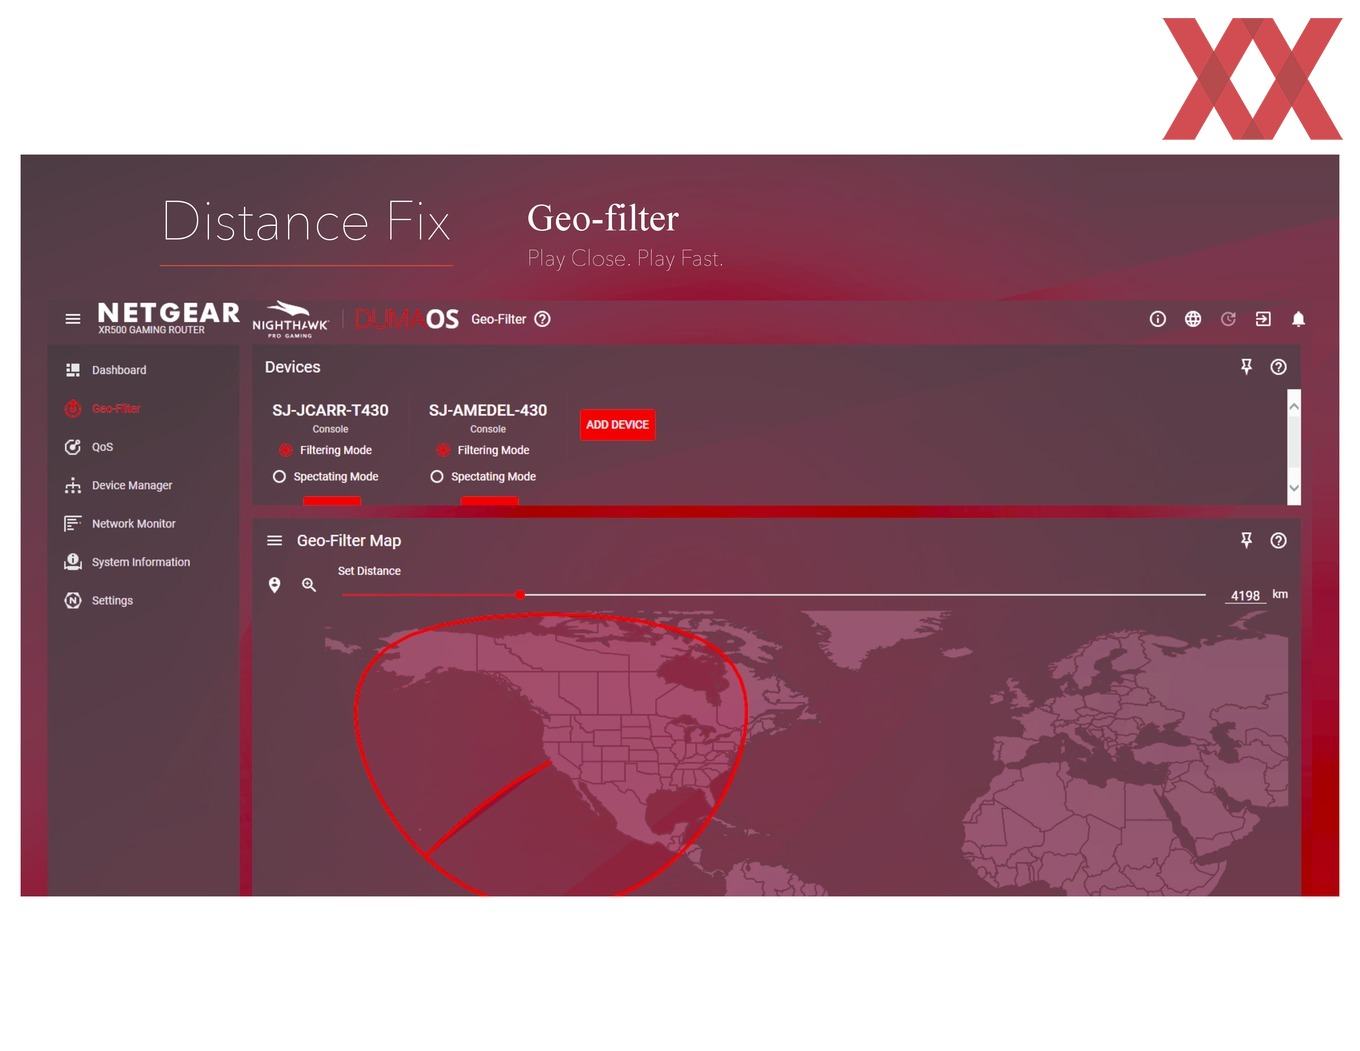Viewport: 1360px width, 1051px height.
Task: Click the ADD DEVICE button
Action: coord(617,424)
